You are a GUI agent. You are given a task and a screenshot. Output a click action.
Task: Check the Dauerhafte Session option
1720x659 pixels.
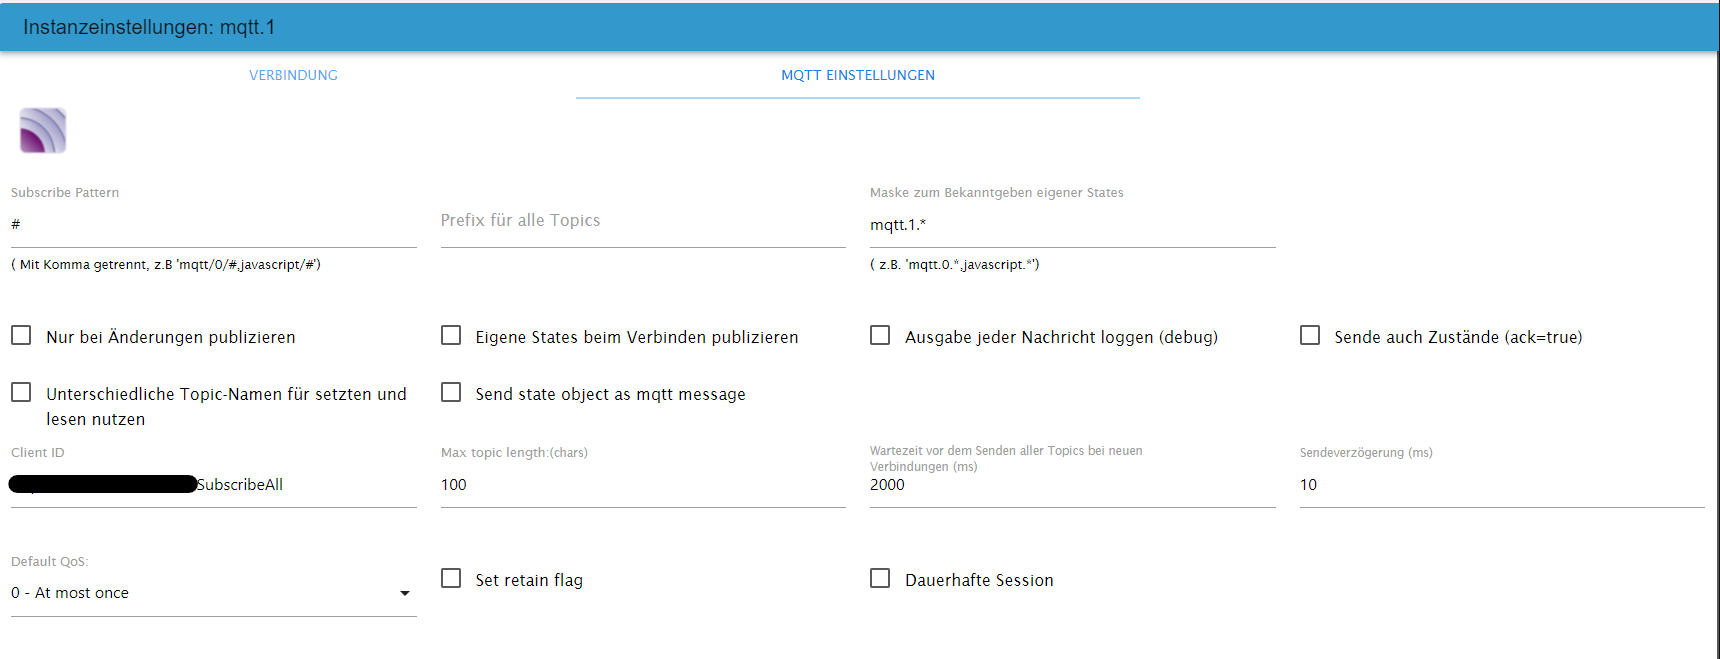pos(880,579)
